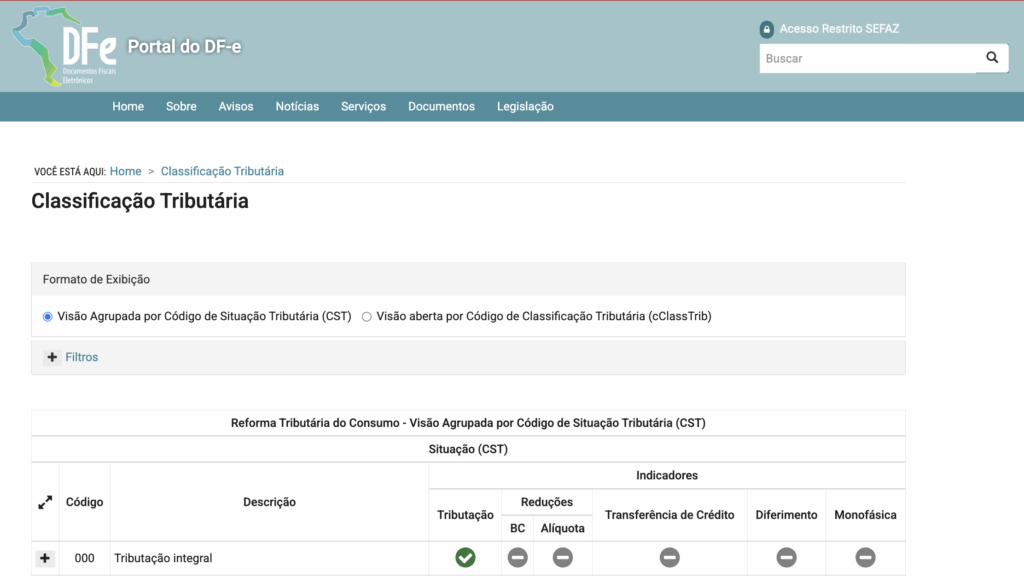Open the Documentos menu item

(441, 106)
